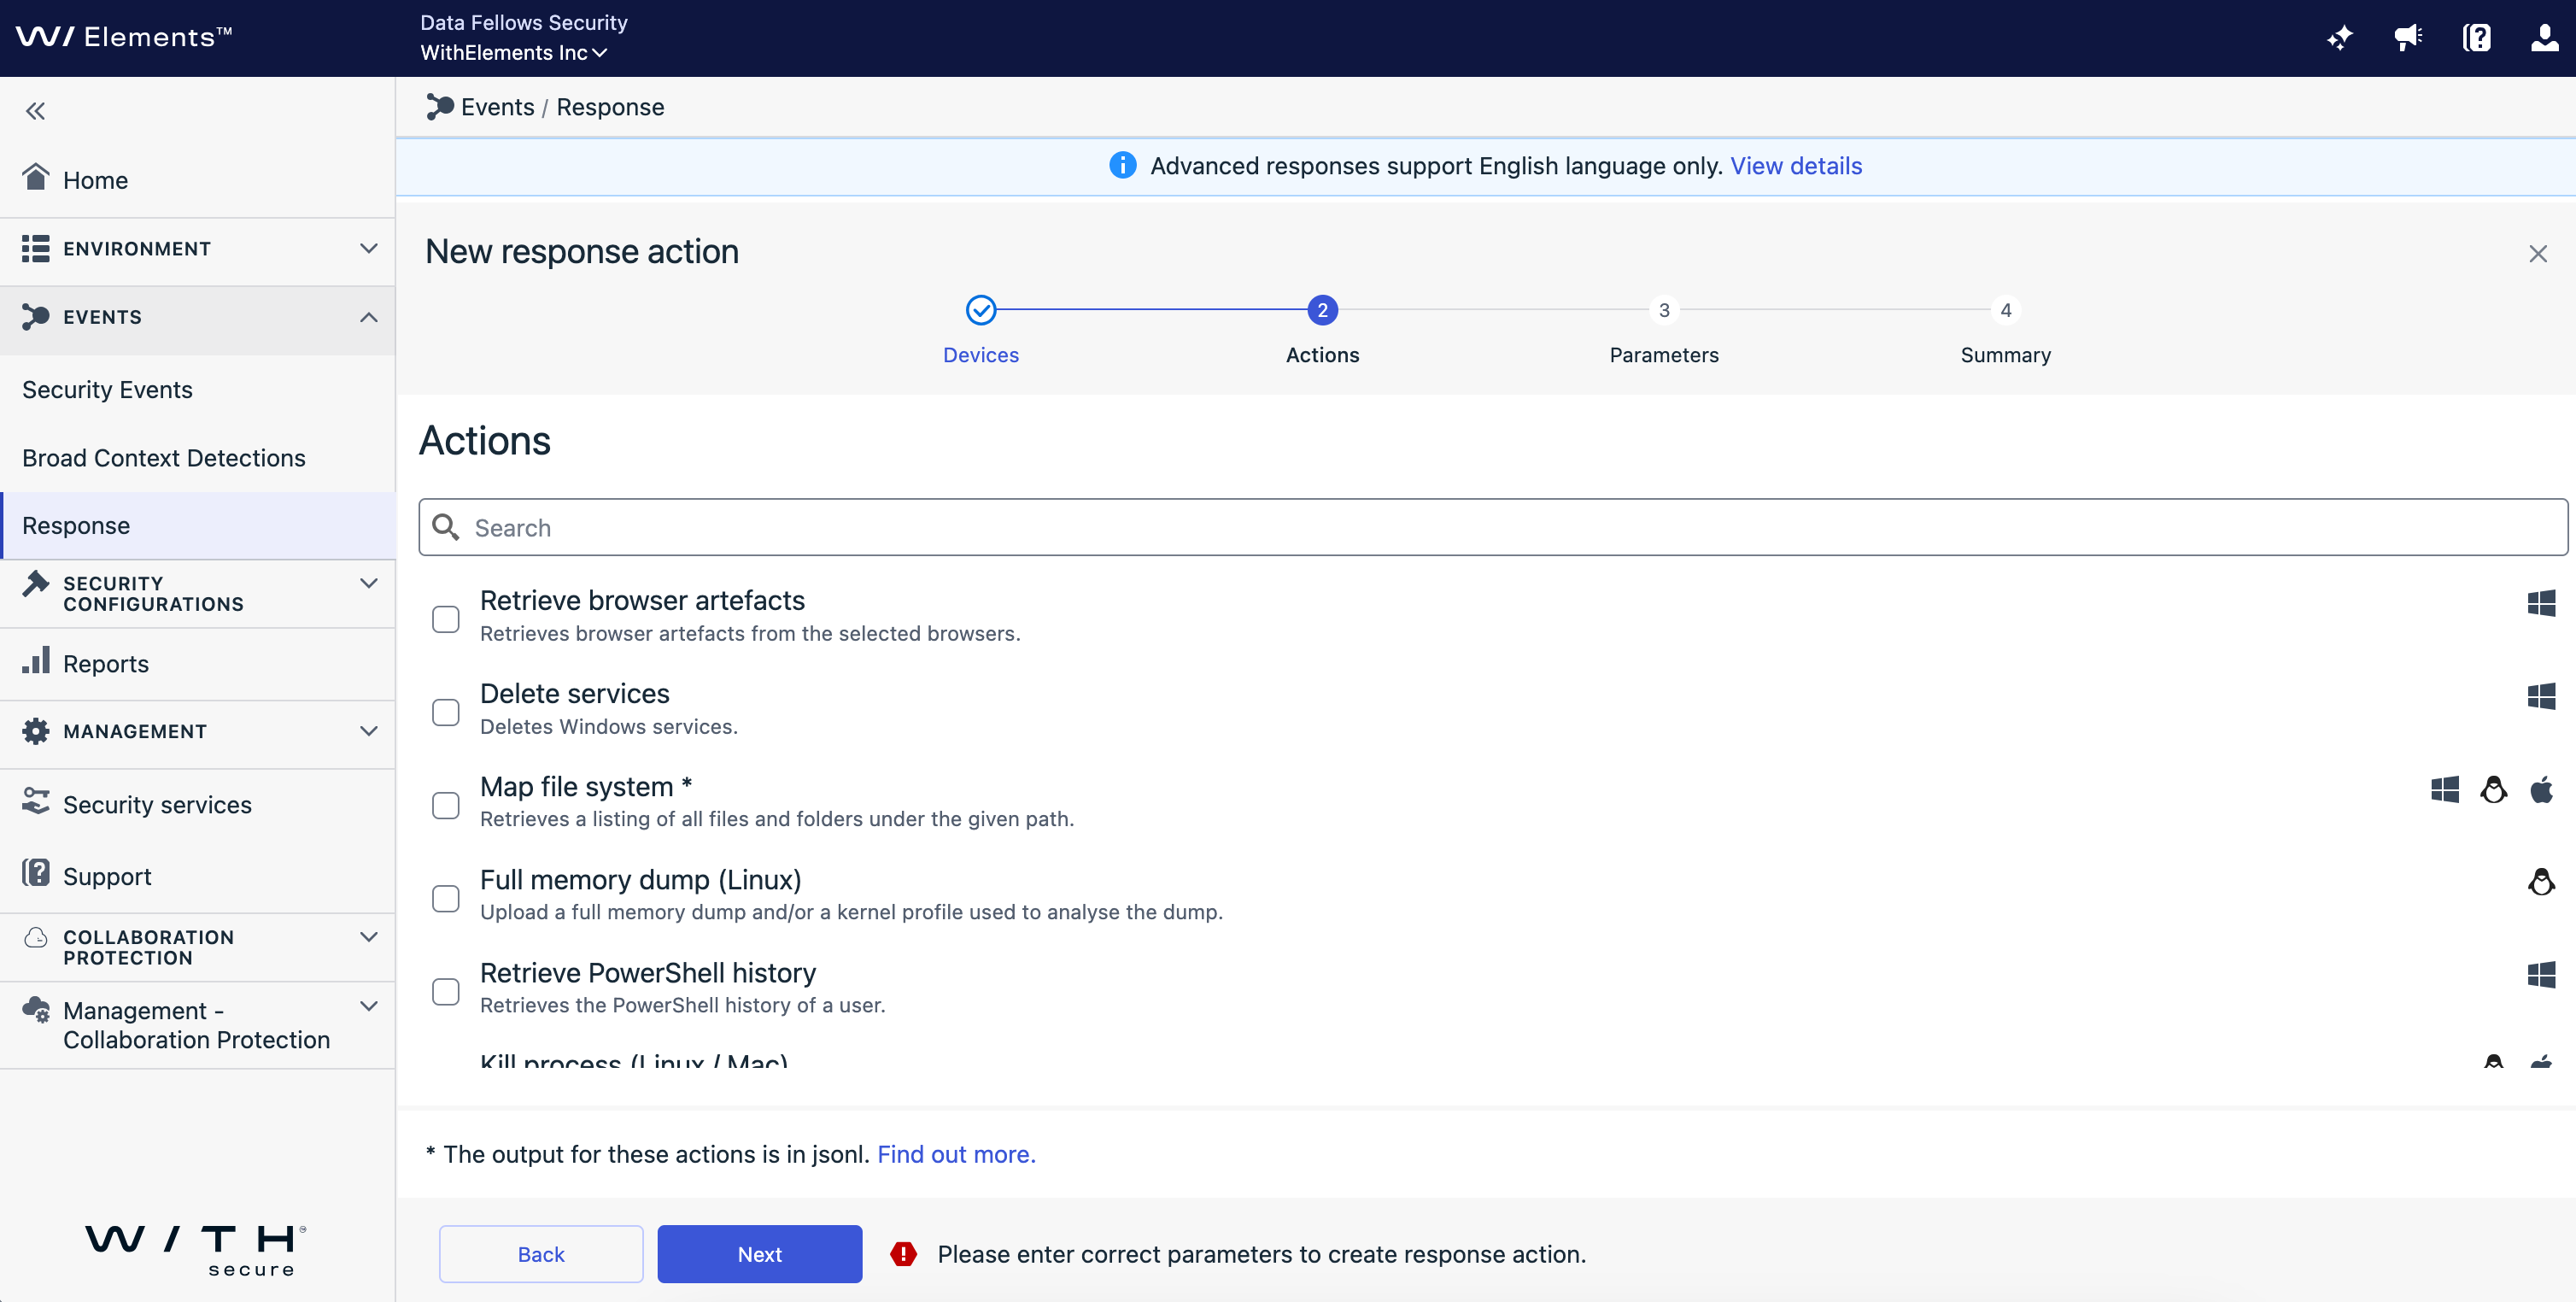The height and width of the screenshot is (1302, 2576).
Task: Open the user profile icon
Action: [x=2544, y=38]
